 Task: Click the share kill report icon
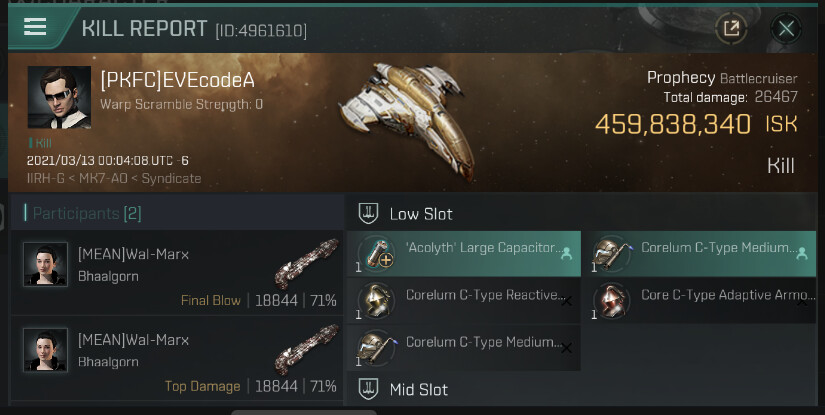732,28
